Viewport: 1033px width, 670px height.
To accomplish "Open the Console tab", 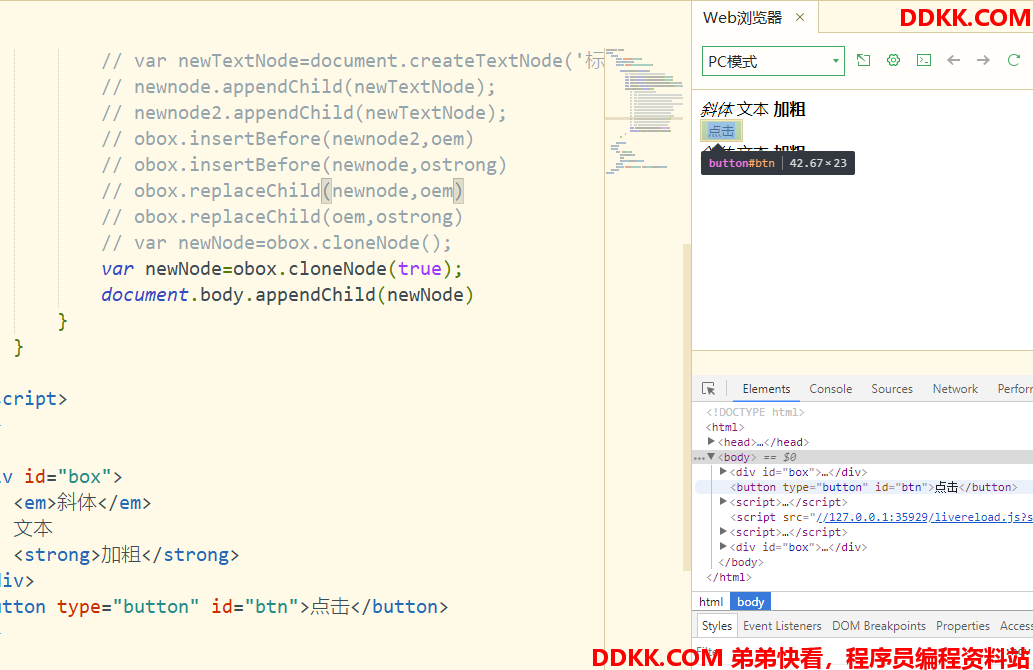I will [x=831, y=389].
